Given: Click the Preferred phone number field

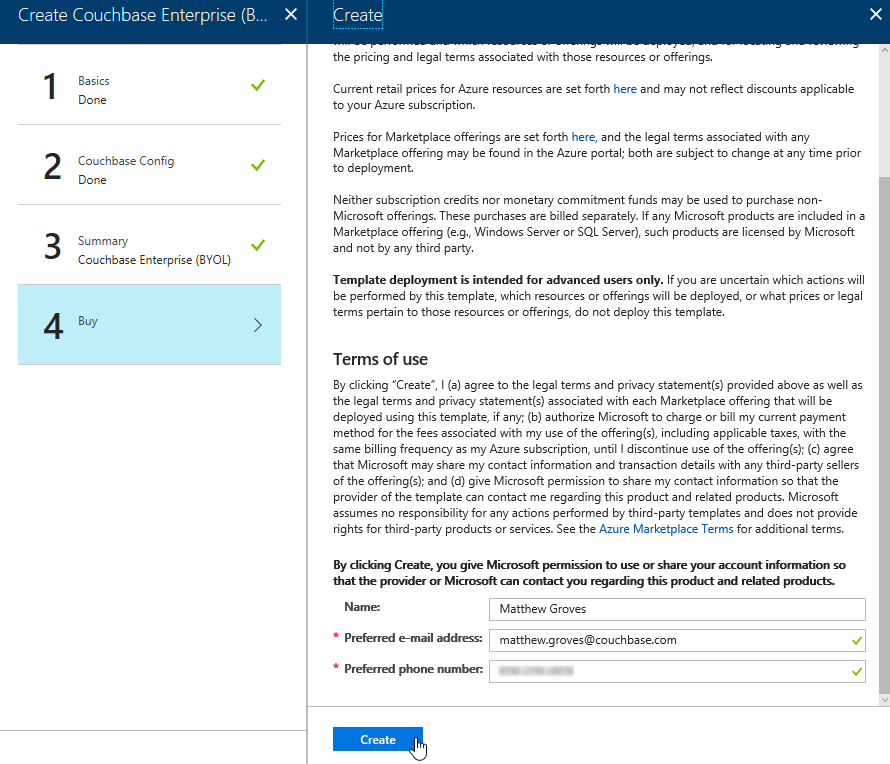Looking at the screenshot, I should [x=677, y=671].
